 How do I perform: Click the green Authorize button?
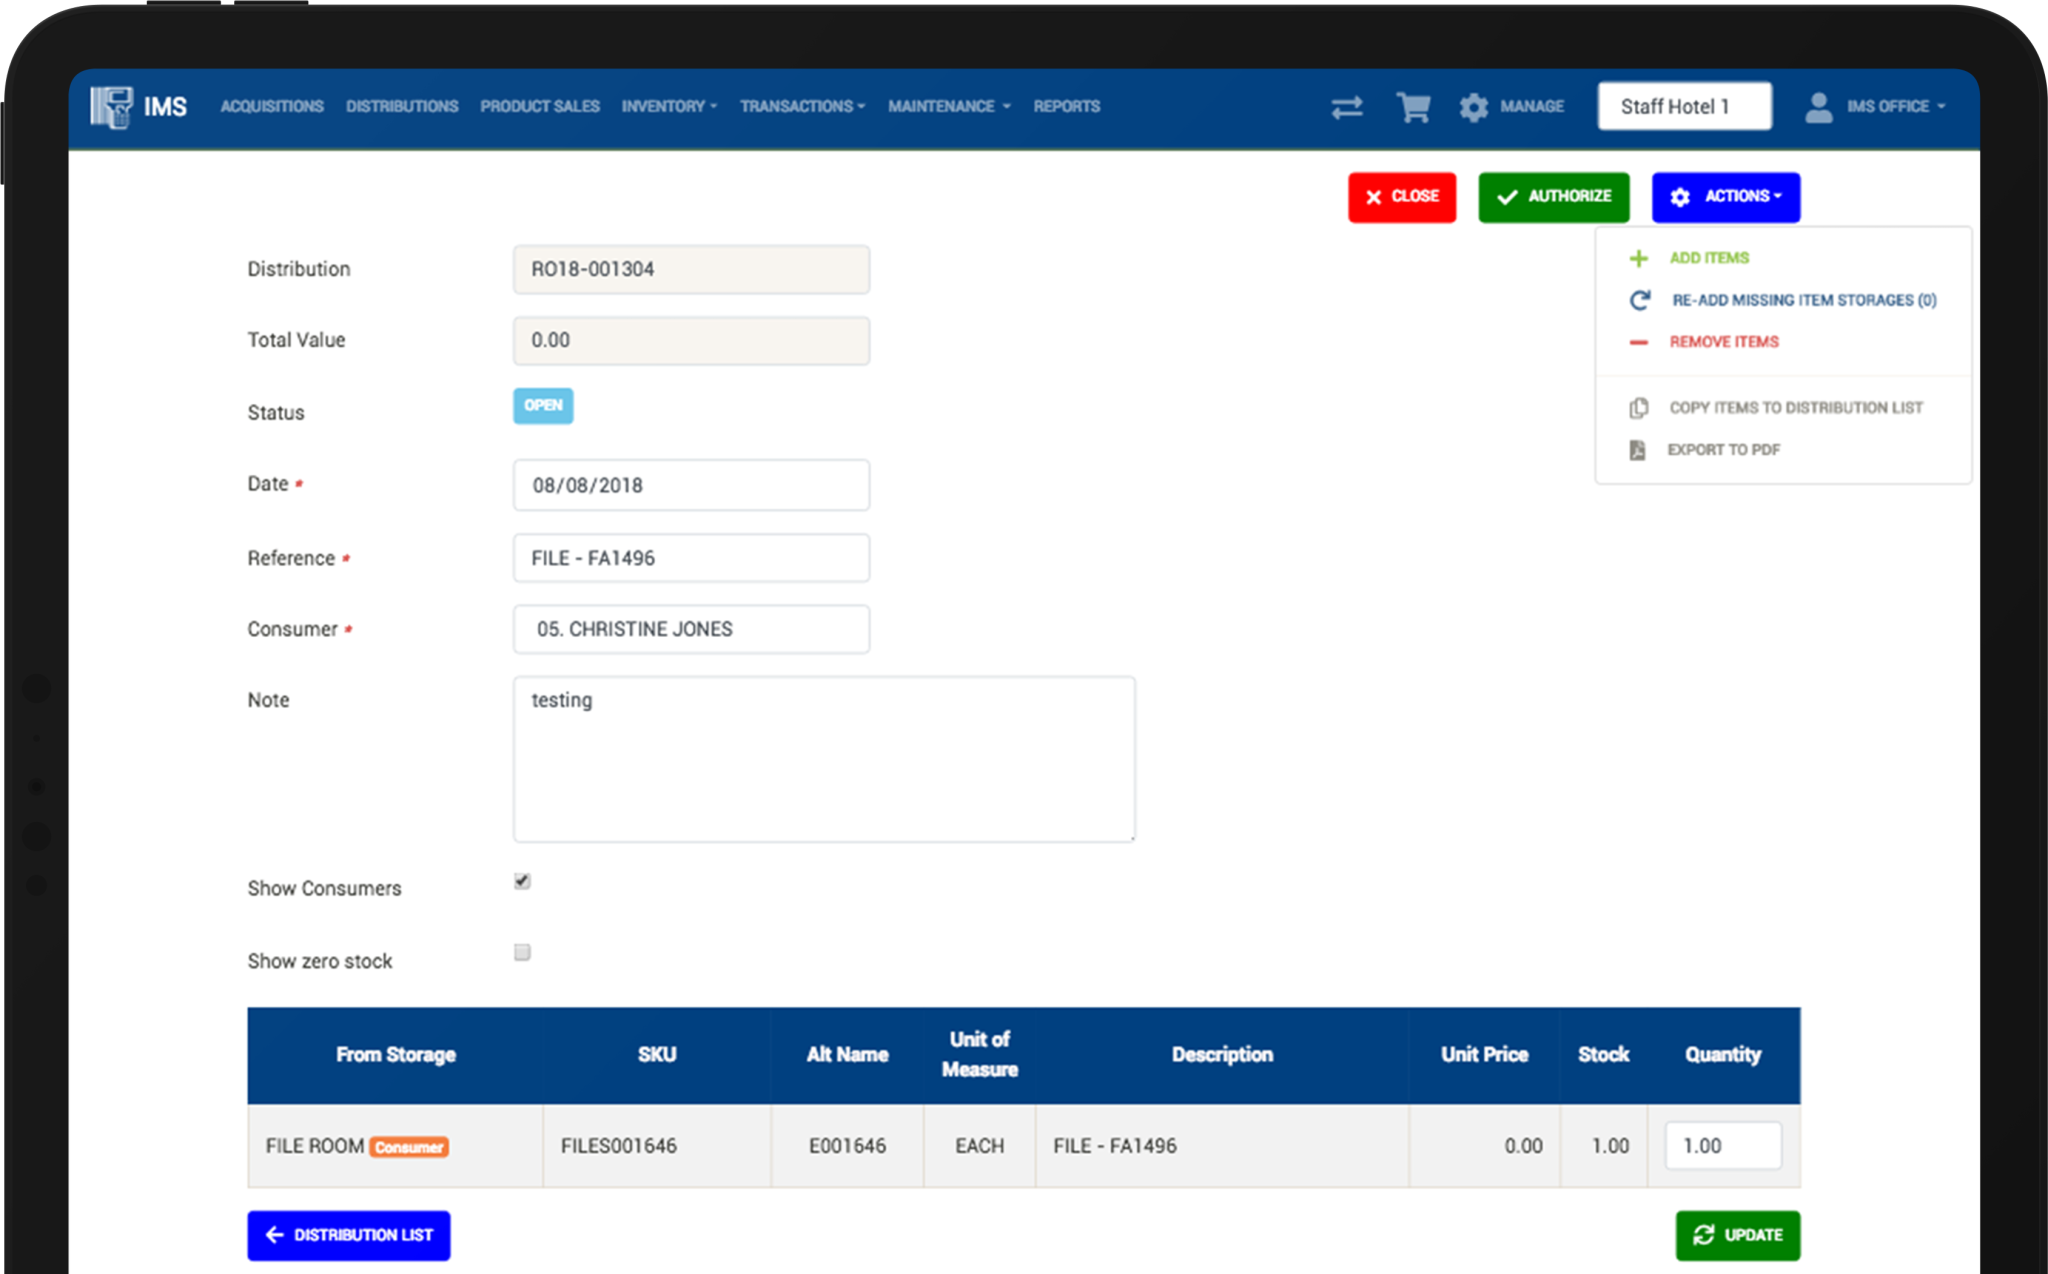click(1553, 197)
